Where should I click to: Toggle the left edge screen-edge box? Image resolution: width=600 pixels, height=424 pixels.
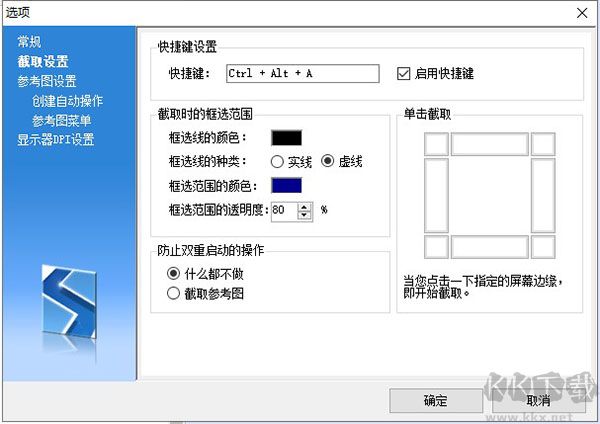point(436,196)
